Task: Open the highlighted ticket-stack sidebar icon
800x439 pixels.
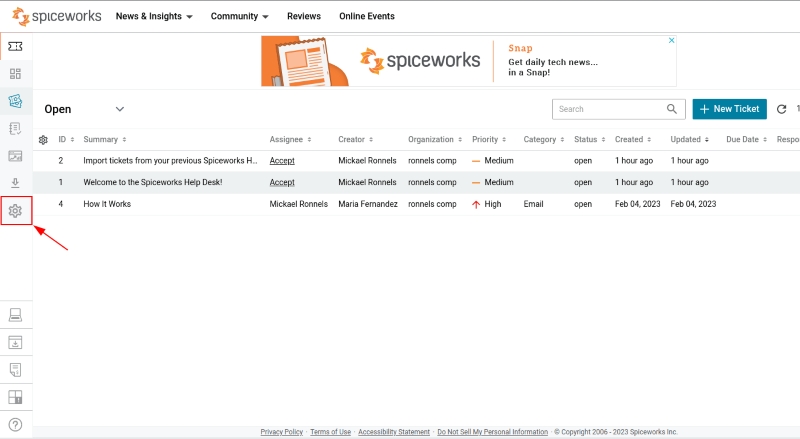Action: click(15, 101)
